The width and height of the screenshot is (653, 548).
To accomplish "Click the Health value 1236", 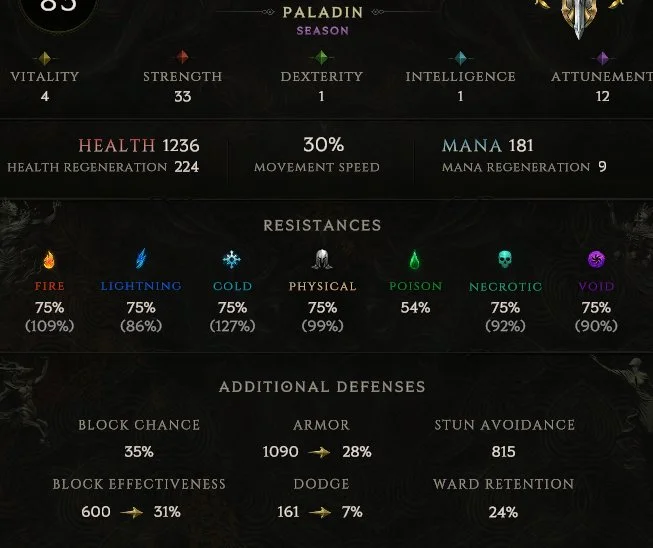I will coord(181,146).
